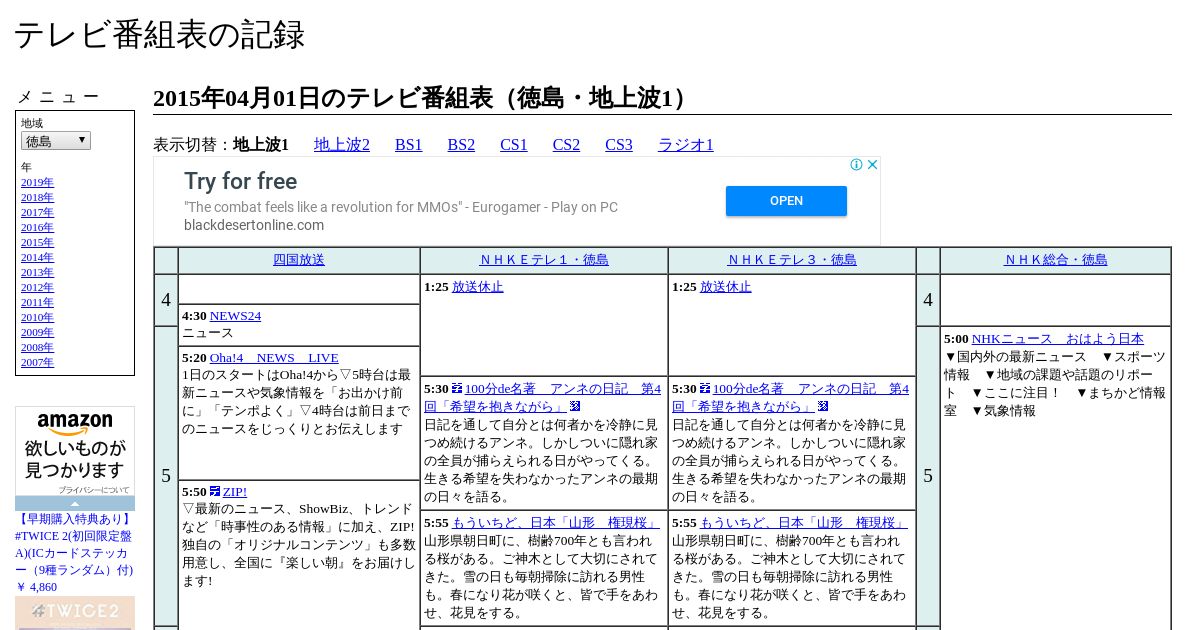The height and width of the screenshot is (630, 1200).
Task: Click the #TWICE2 album thumbnail
Action: click(x=75, y=613)
